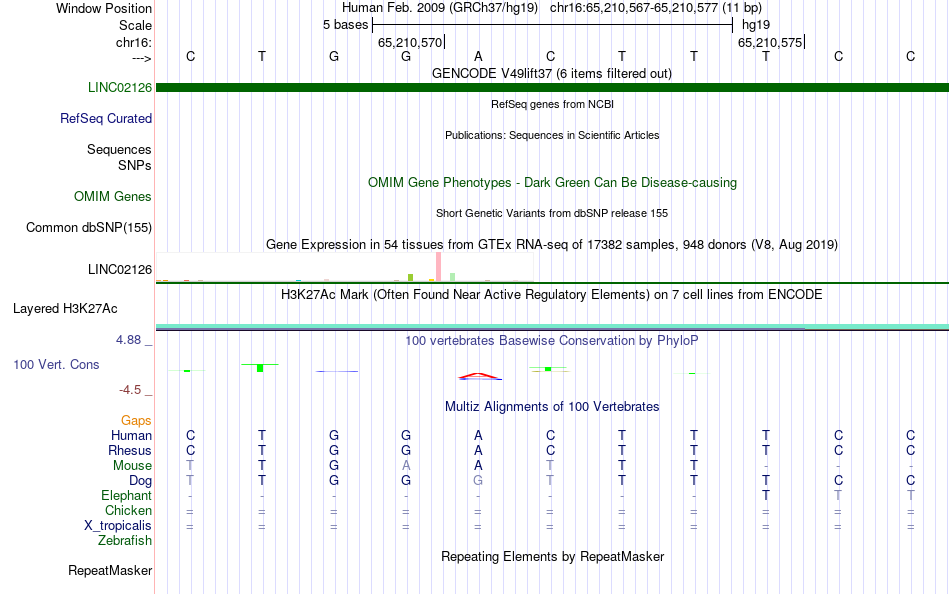Select the Mouse species label
This screenshot has width=950, height=594.
(x=132, y=466)
